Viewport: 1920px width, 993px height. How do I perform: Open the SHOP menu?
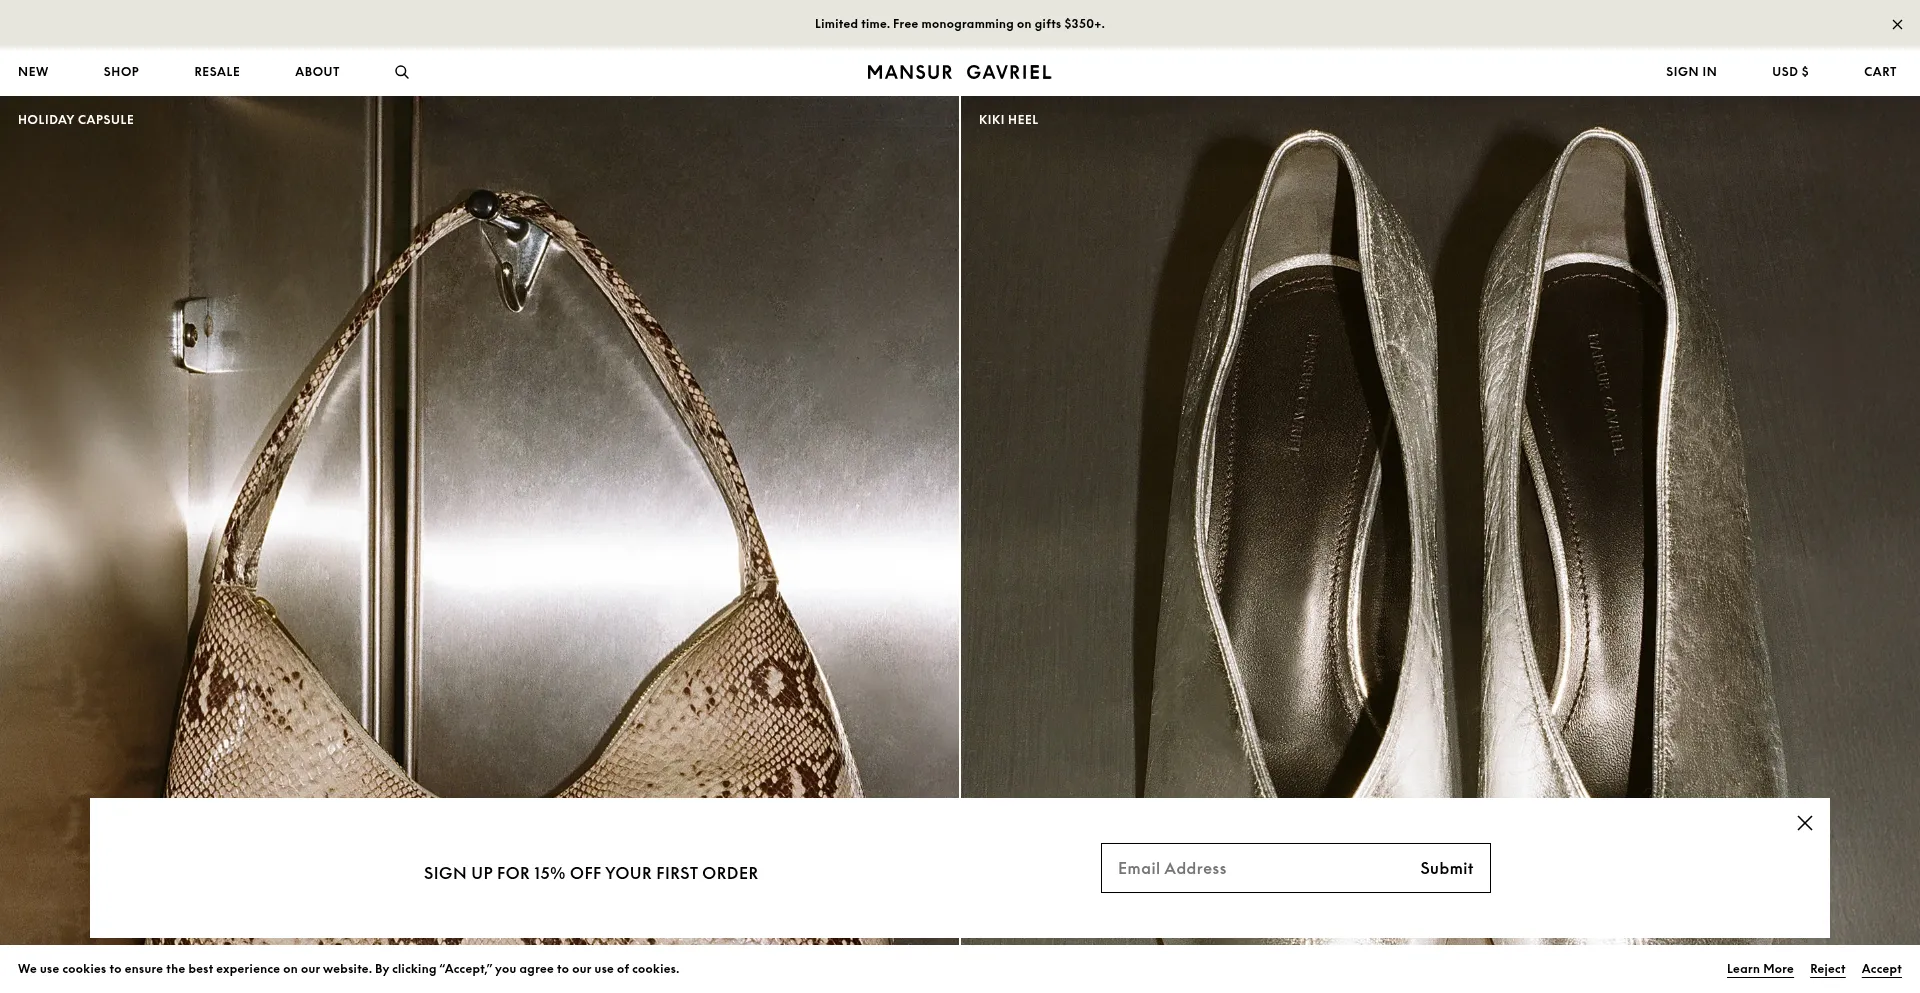point(121,72)
